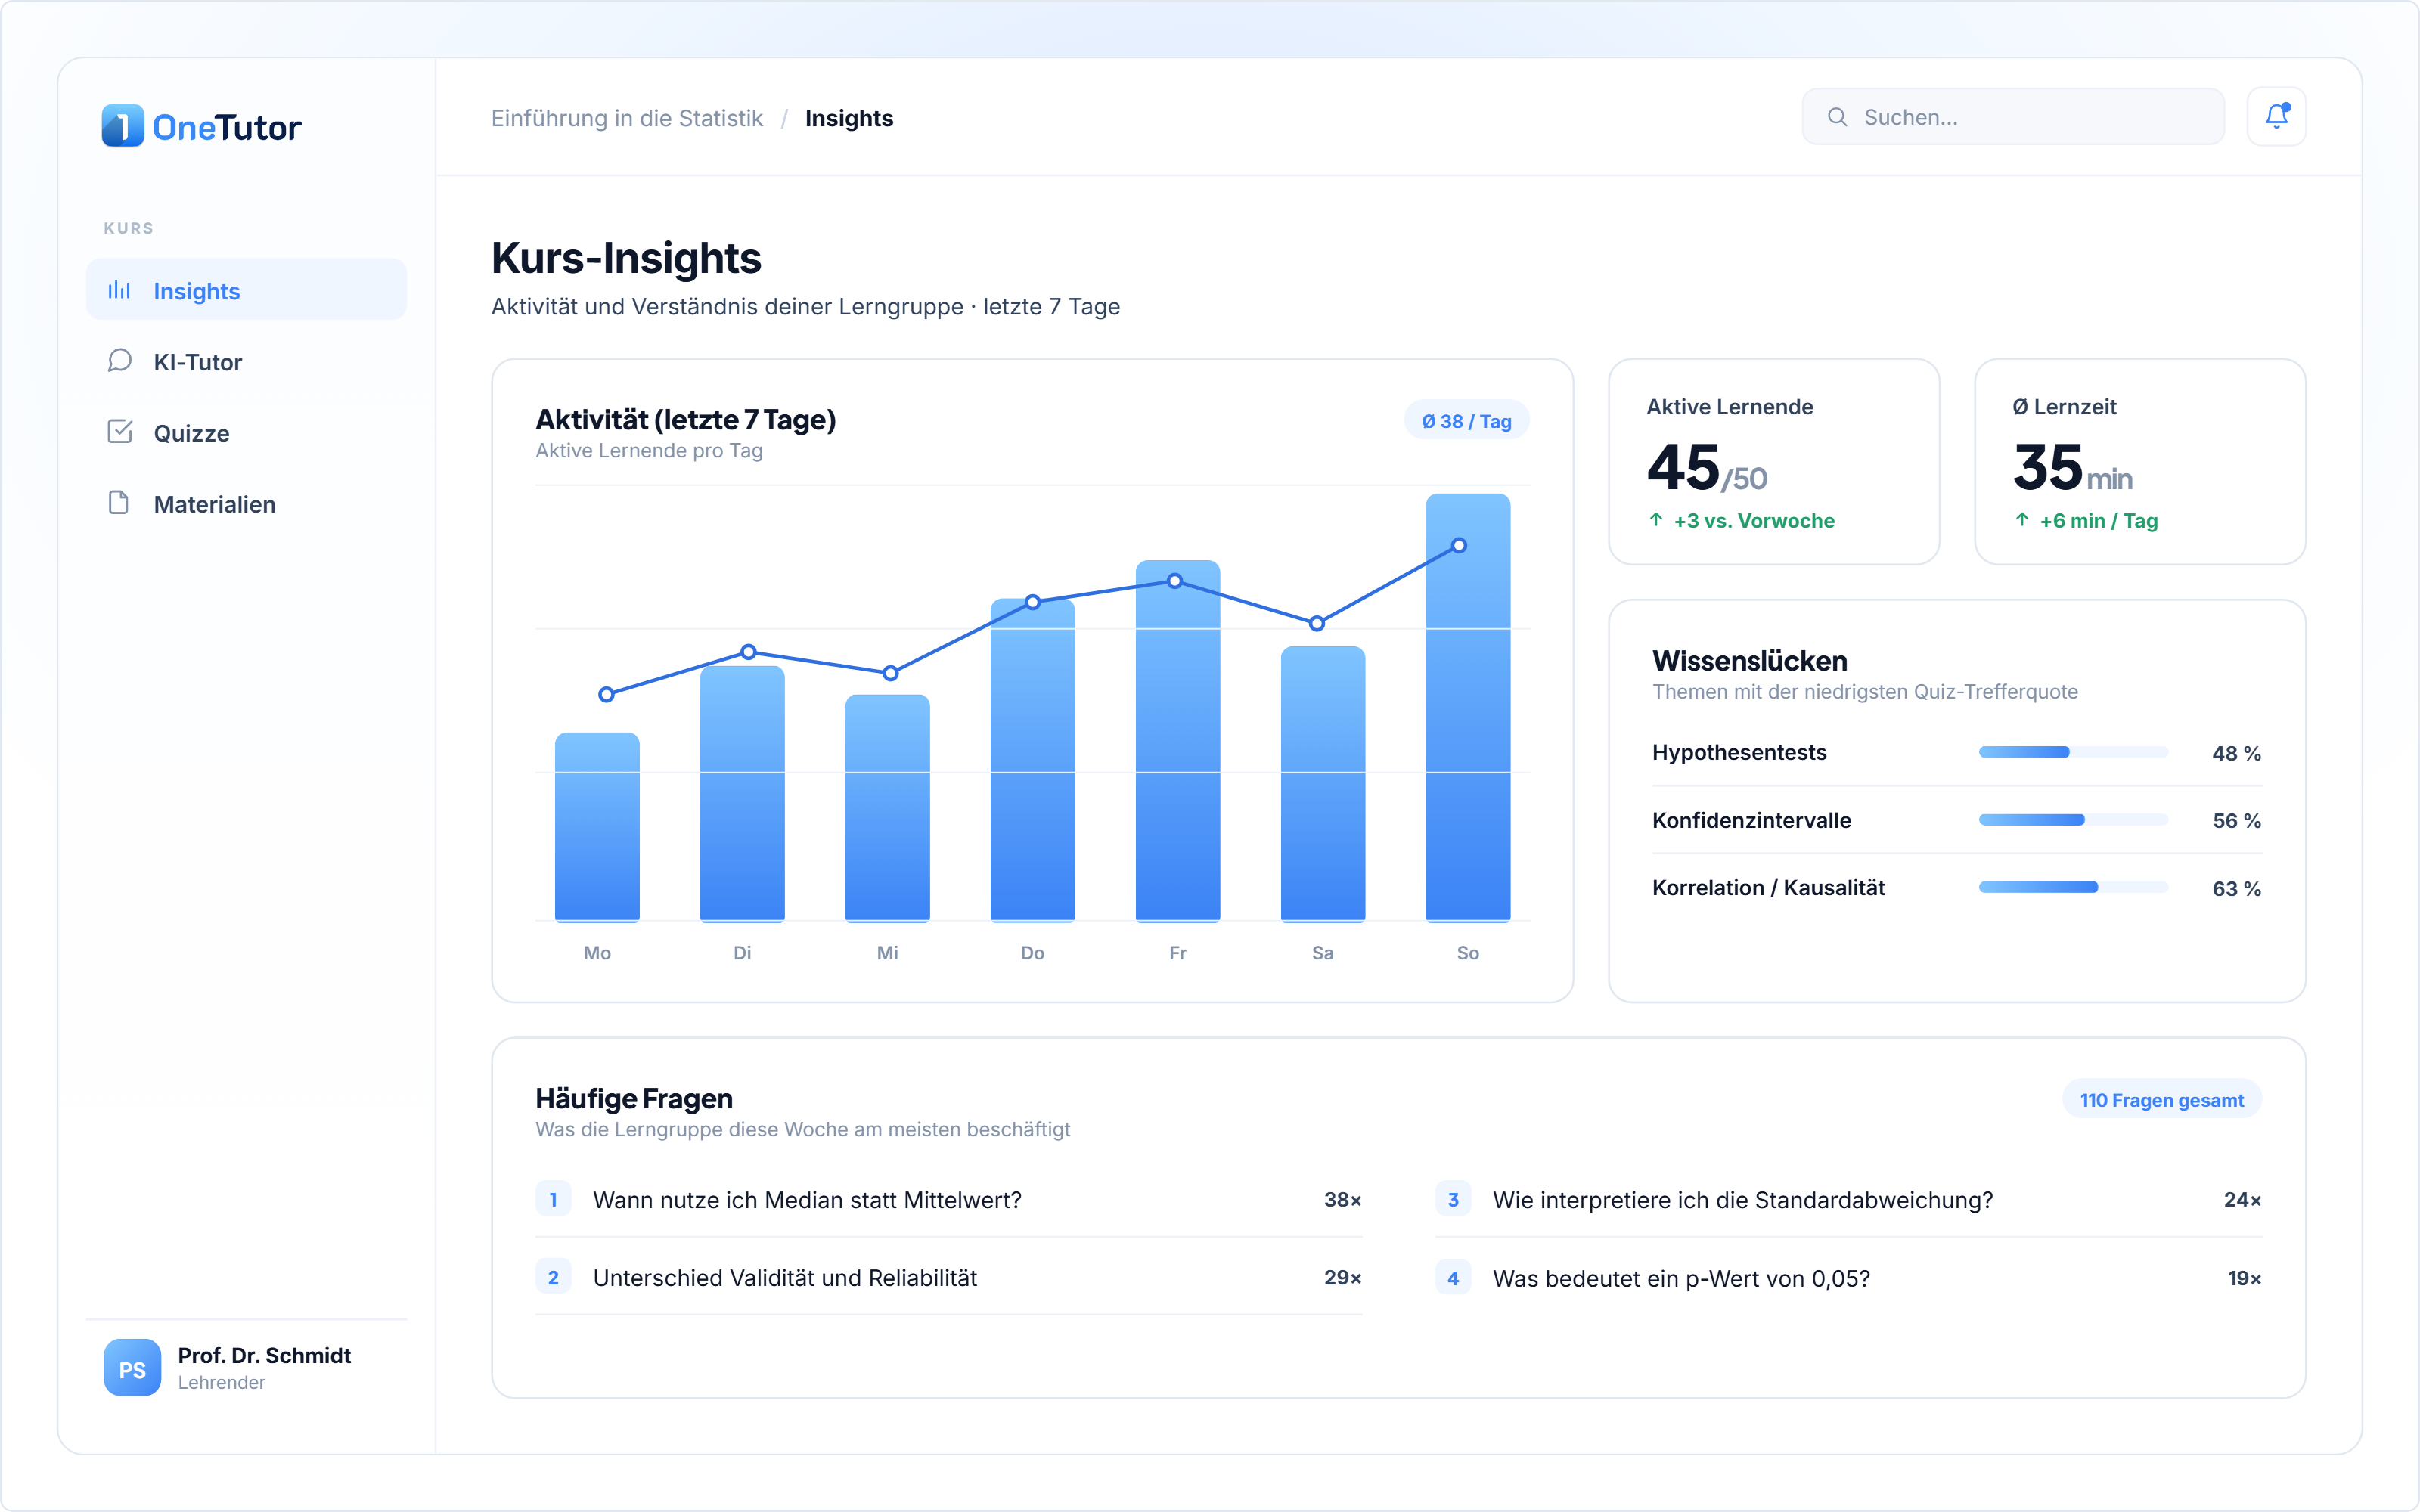Click the Insights breadcrumb label
The height and width of the screenshot is (1512, 2420).
849,118
